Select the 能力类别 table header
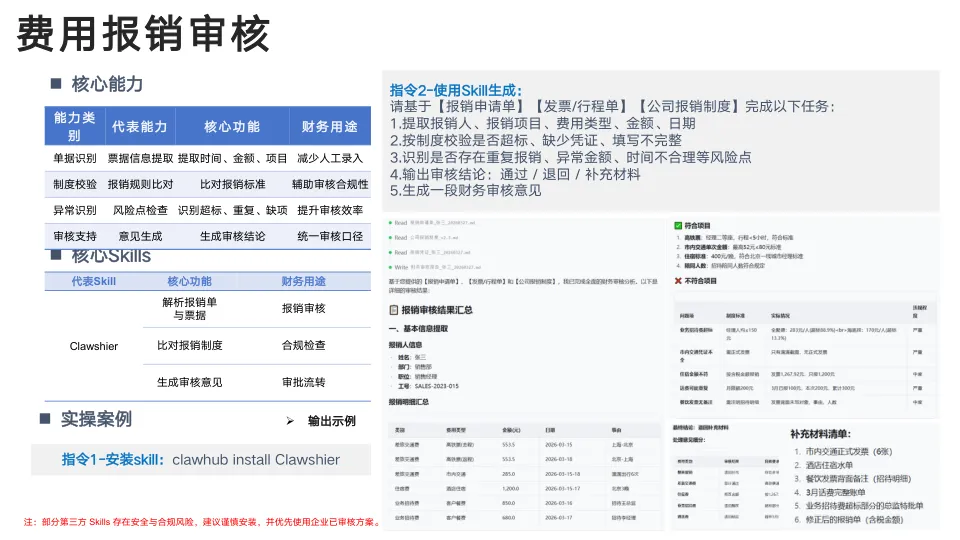This screenshot has width=960, height=540. 75,126
